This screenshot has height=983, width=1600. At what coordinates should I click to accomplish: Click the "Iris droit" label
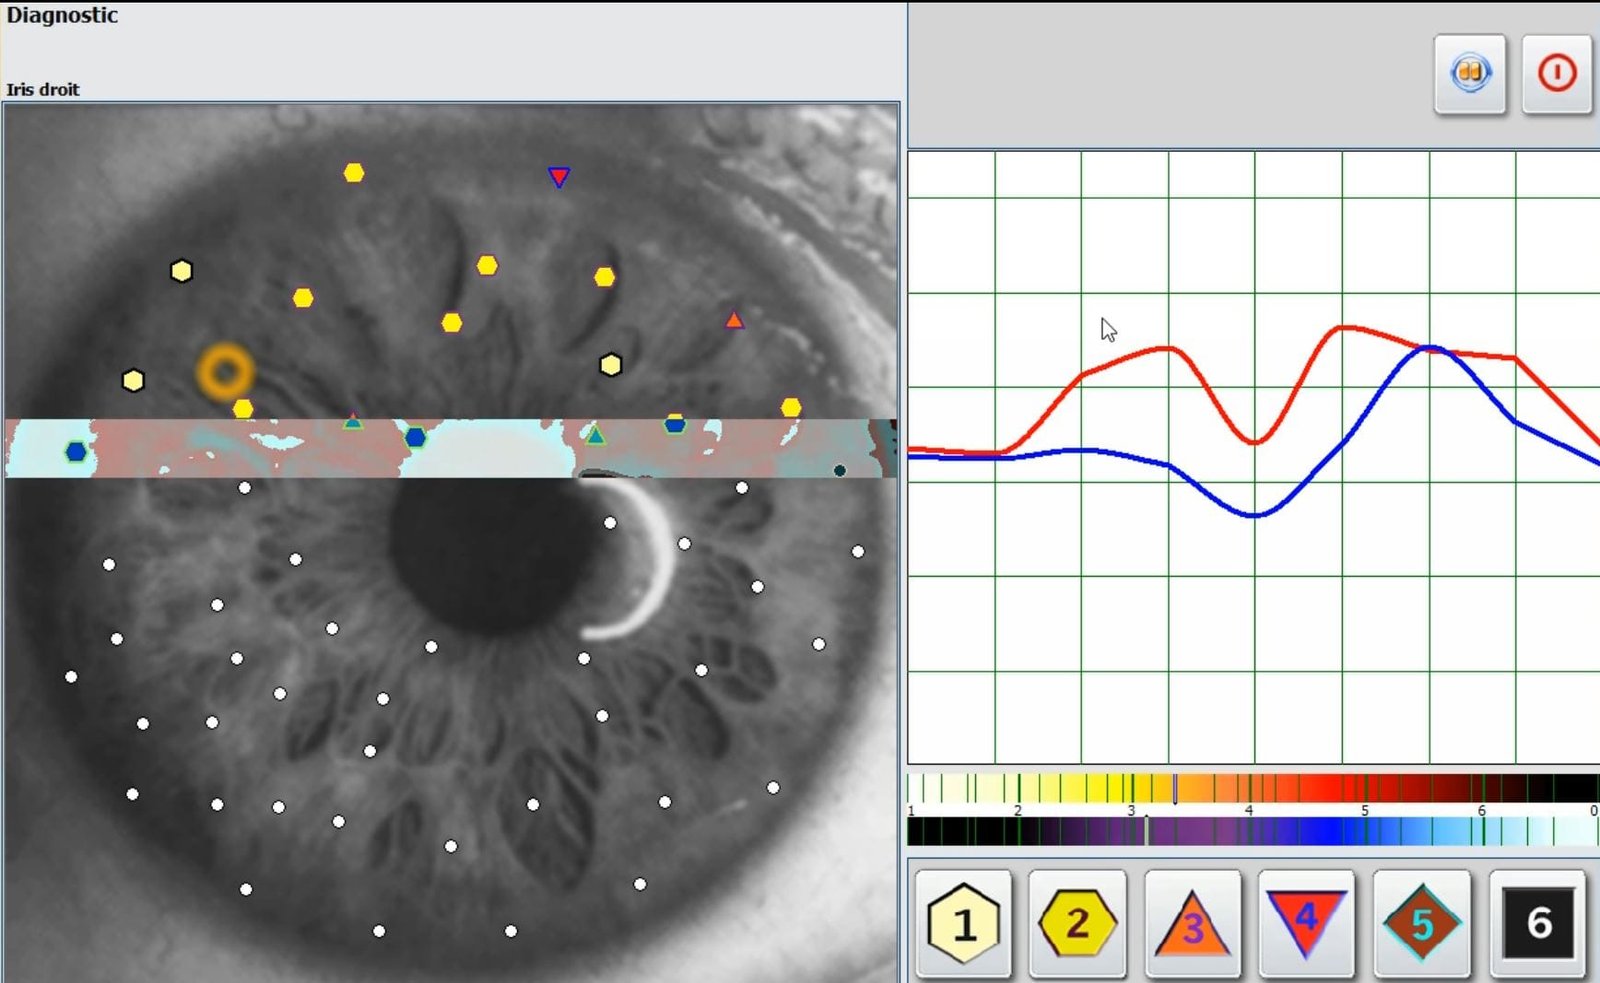[x=43, y=90]
